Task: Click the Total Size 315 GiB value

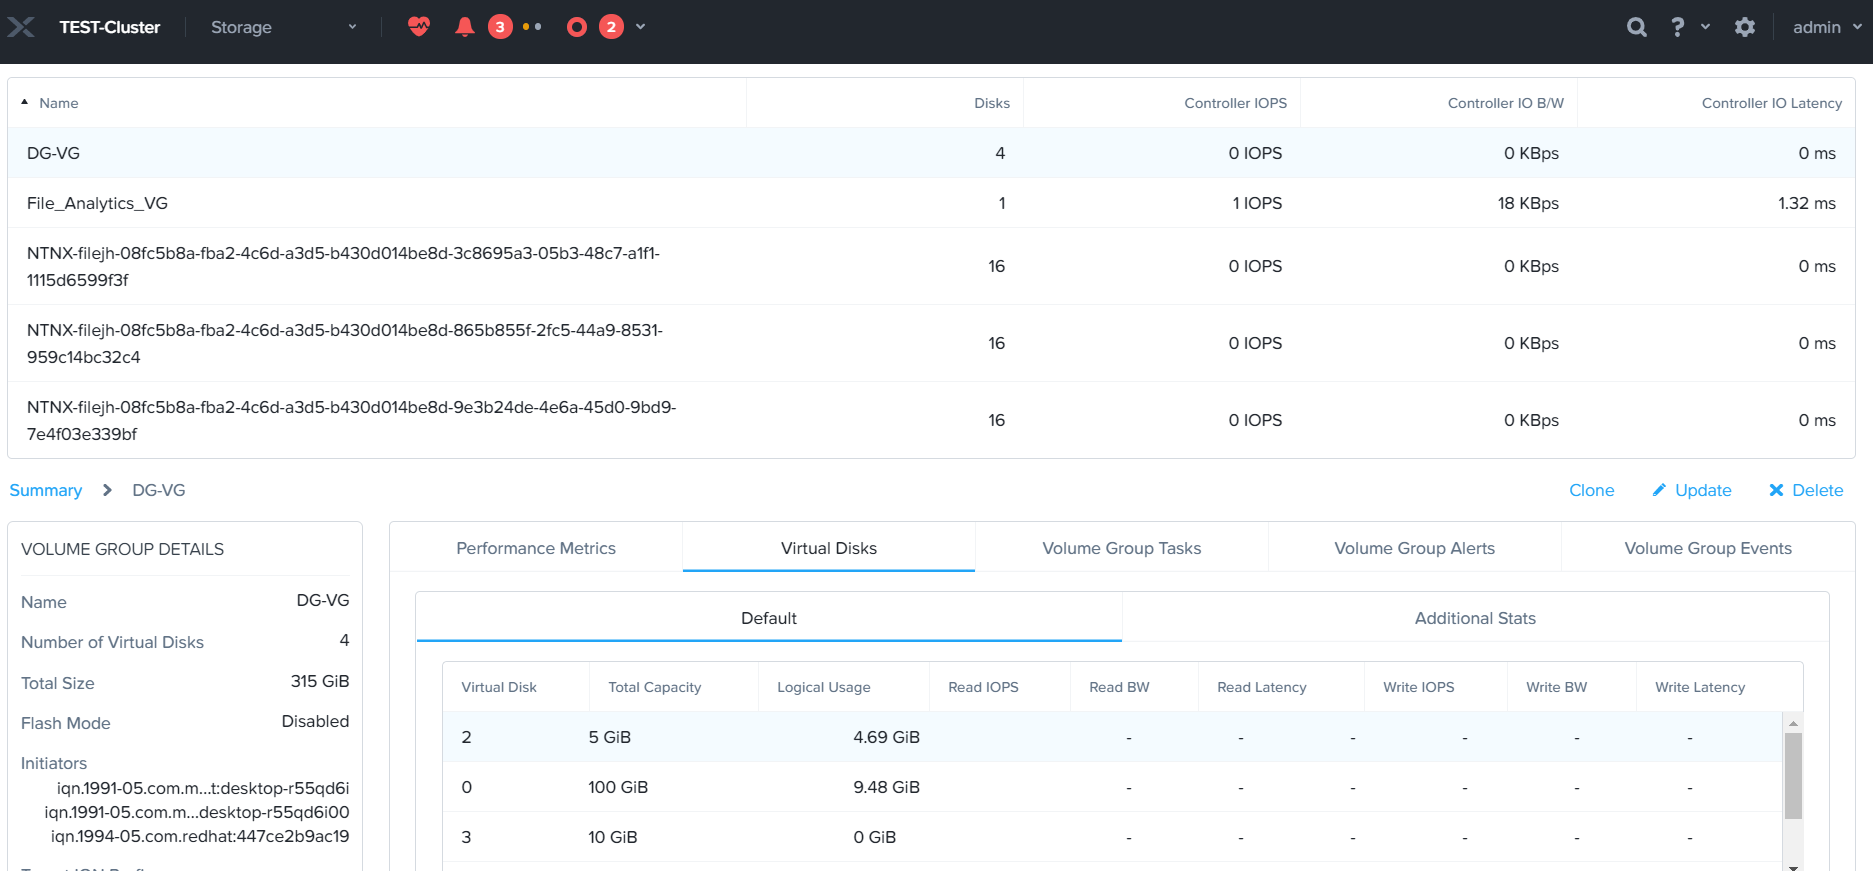Action: (320, 681)
